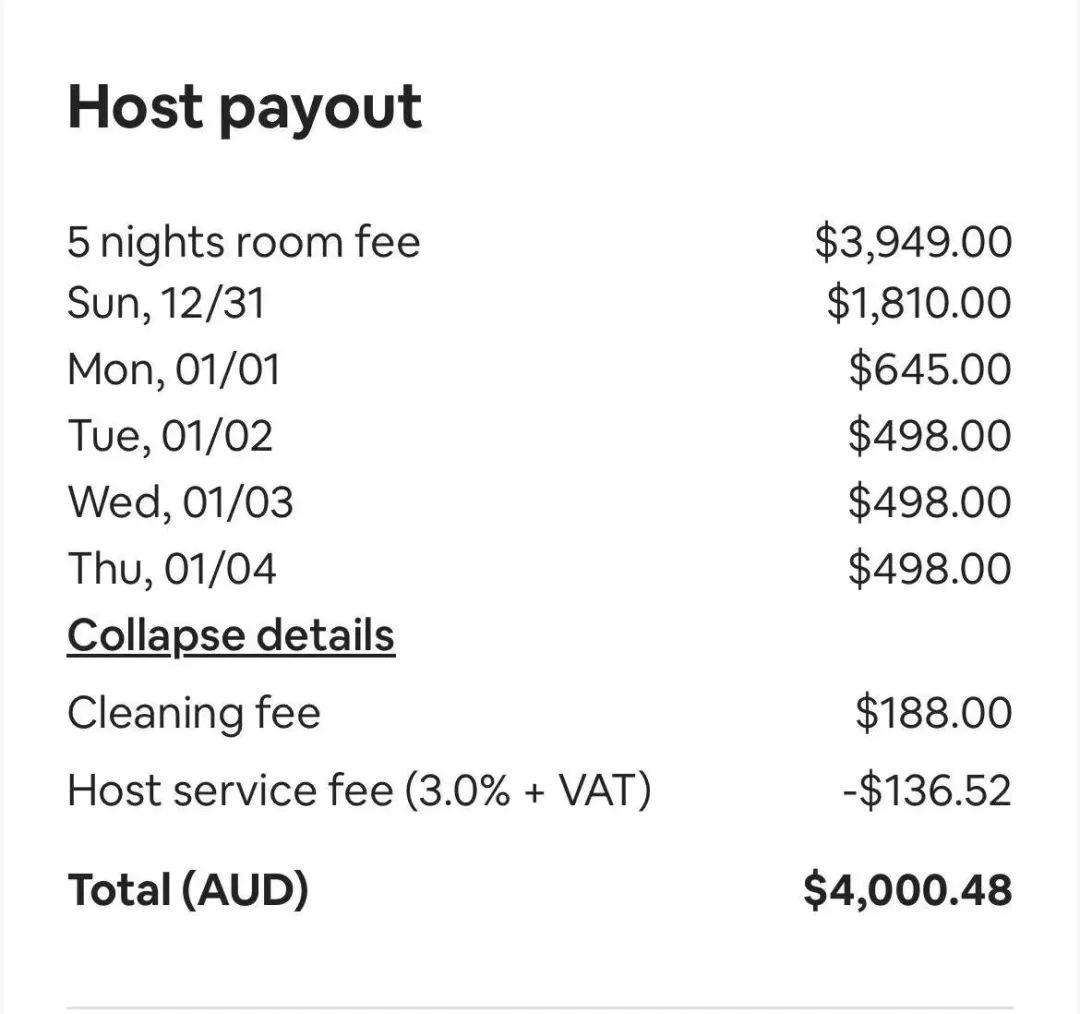Click Thursday's $498.00 amount
The width and height of the screenshot is (1080, 1014).
pyautogui.click(x=930, y=569)
